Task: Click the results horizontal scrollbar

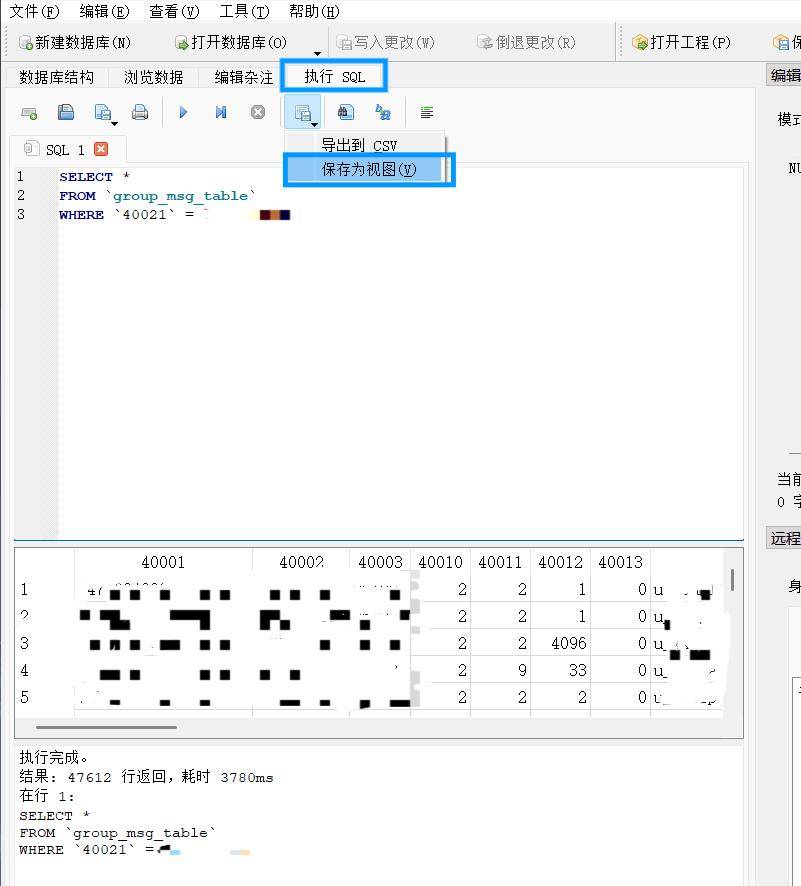Action: (106, 727)
